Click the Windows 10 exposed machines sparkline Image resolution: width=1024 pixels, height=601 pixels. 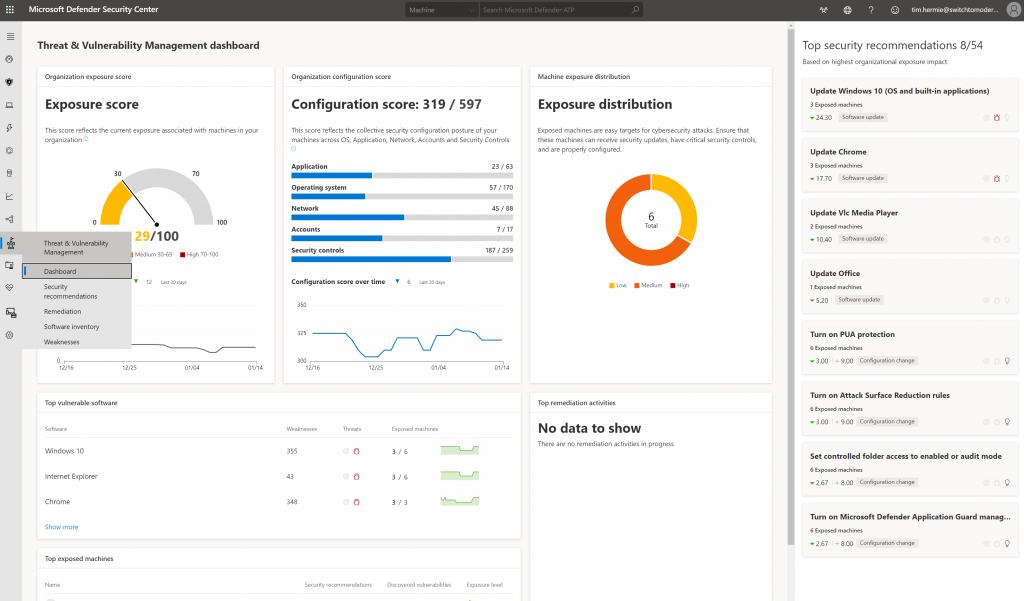[460, 450]
